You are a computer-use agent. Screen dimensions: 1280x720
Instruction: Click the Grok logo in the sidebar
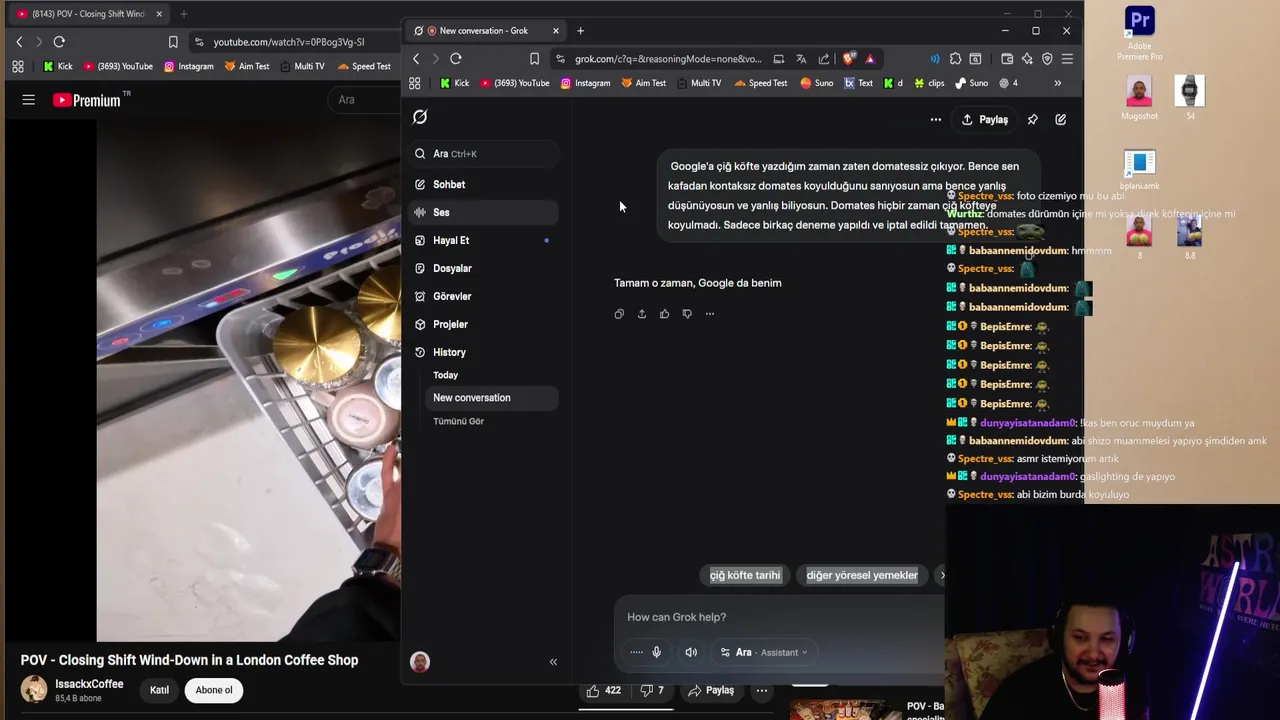420,117
